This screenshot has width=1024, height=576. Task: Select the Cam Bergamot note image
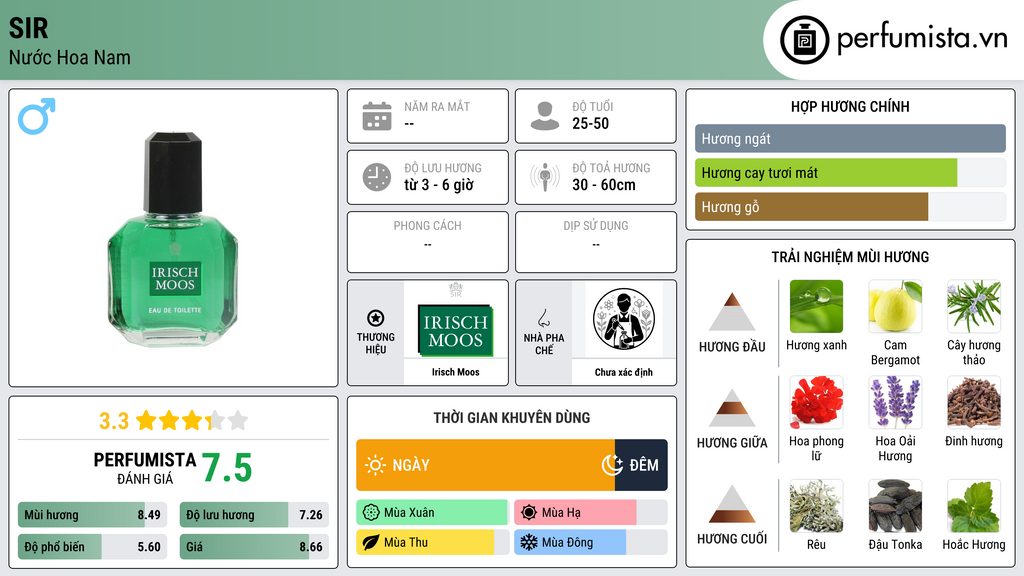pyautogui.click(x=895, y=306)
